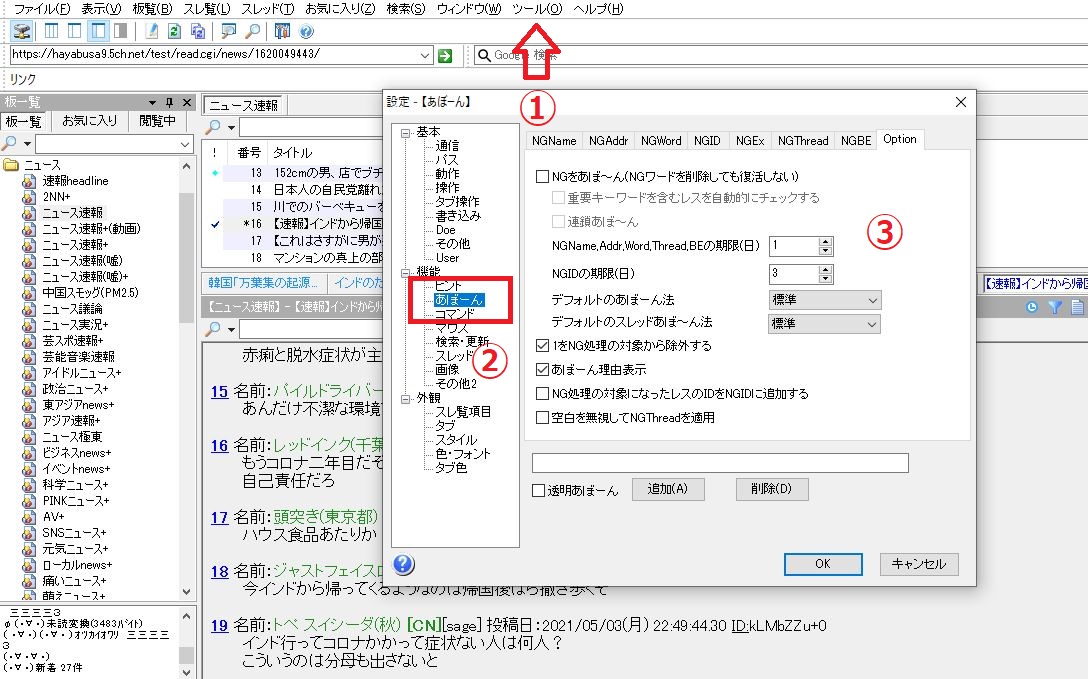Increase the NGName,Addr,Word,Thread,BEの期限 value
Viewport: 1088px width, 679px height.
point(825,241)
